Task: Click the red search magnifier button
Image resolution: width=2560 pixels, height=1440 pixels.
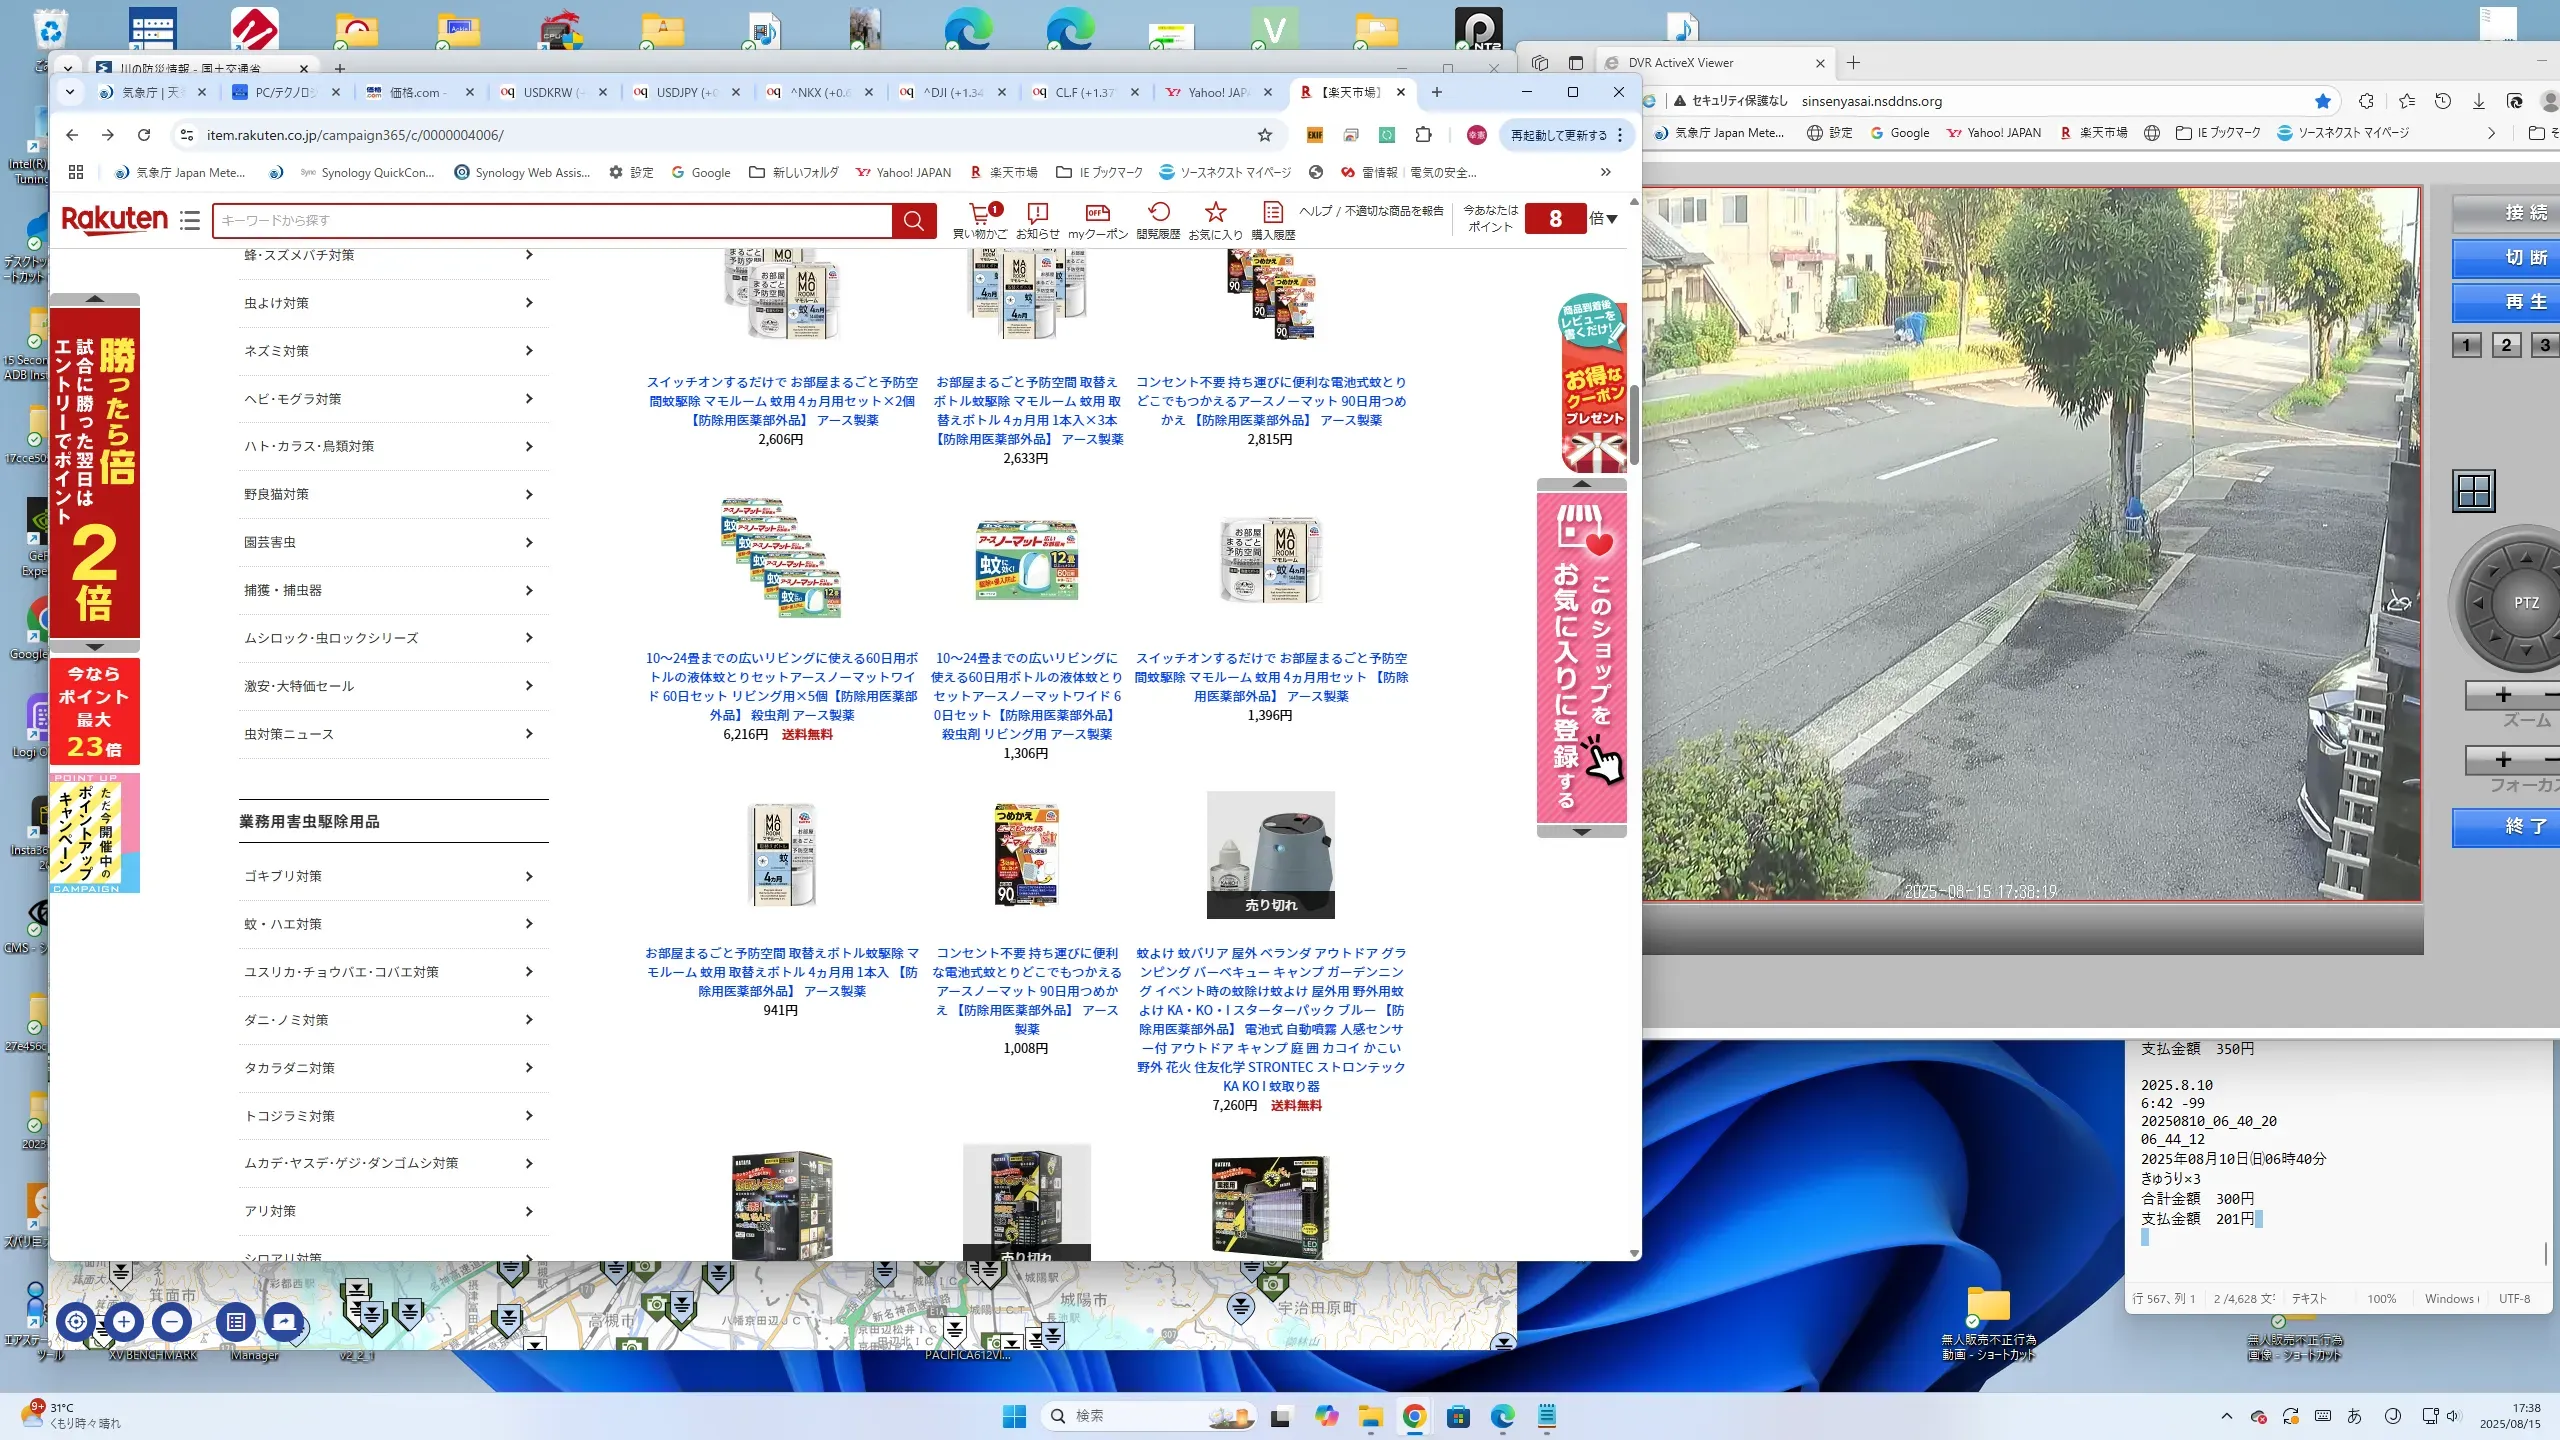Action: (x=913, y=221)
